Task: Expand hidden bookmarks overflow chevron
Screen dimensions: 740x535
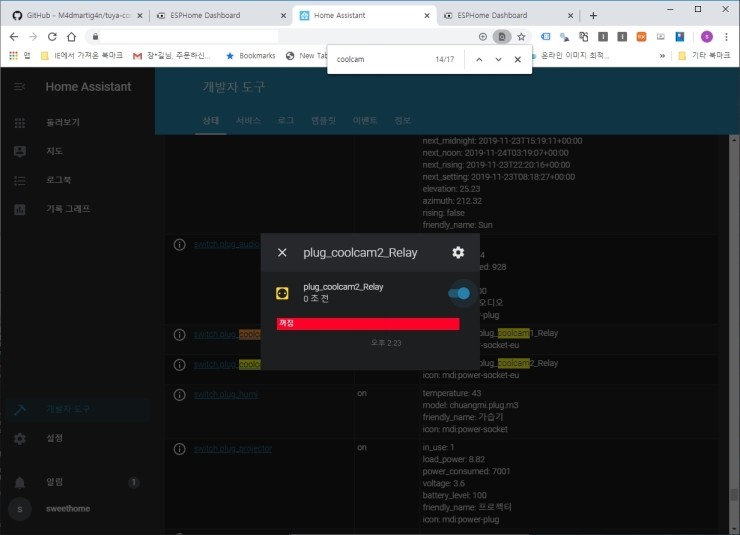Action: click(662, 56)
